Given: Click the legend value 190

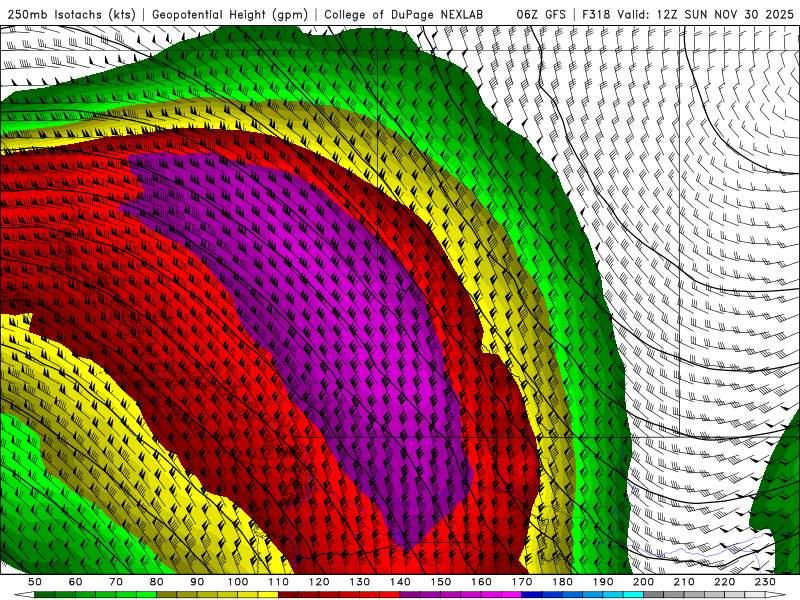Looking at the screenshot, I should (603, 582).
